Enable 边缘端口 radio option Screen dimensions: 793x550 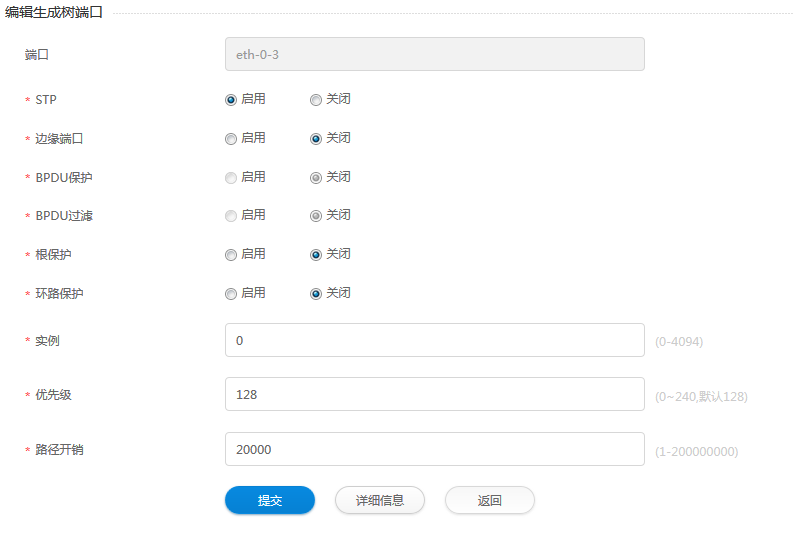(x=231, y=139)
